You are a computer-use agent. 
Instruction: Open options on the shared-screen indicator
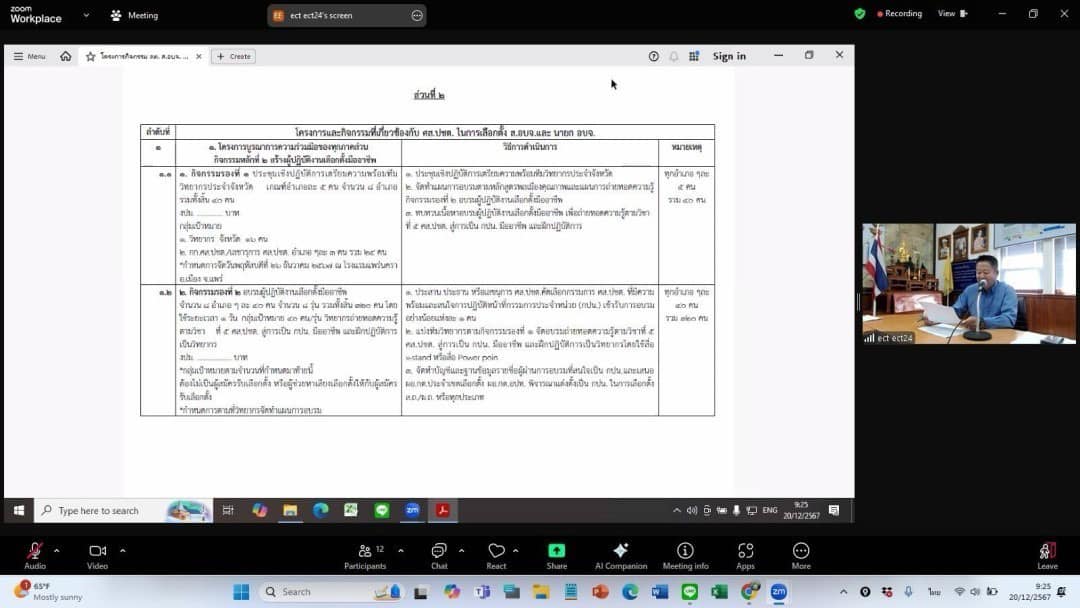coord(417,15)
